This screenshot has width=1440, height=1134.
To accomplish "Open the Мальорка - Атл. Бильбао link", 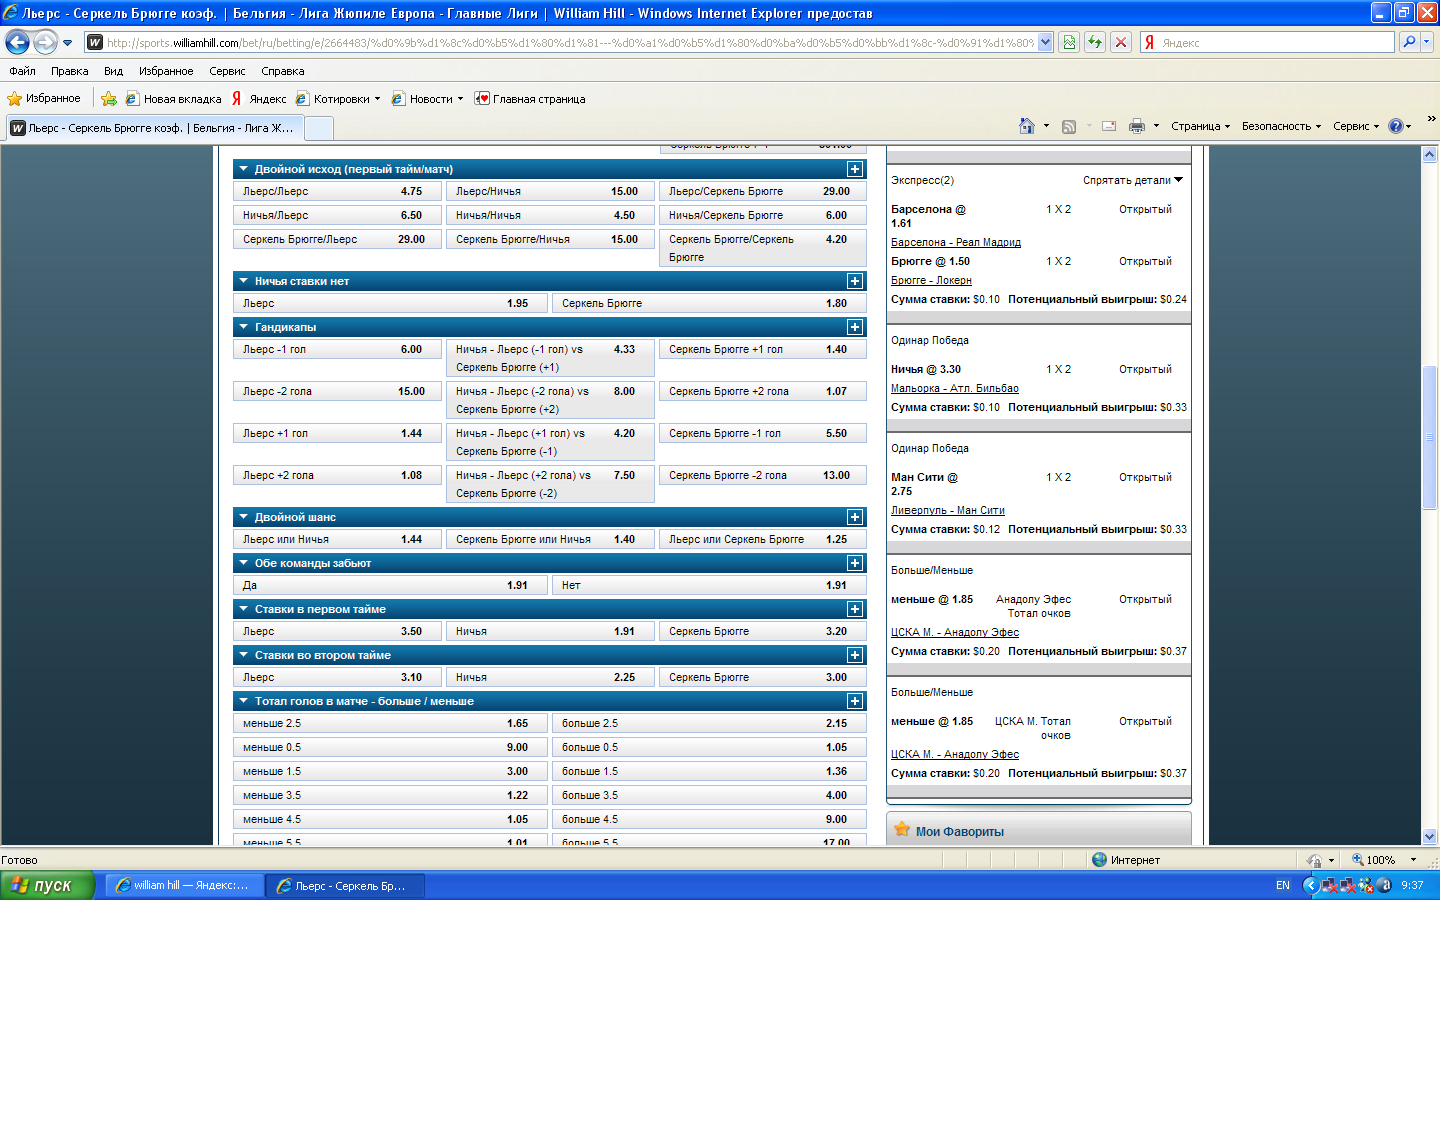I will (955, 388).
